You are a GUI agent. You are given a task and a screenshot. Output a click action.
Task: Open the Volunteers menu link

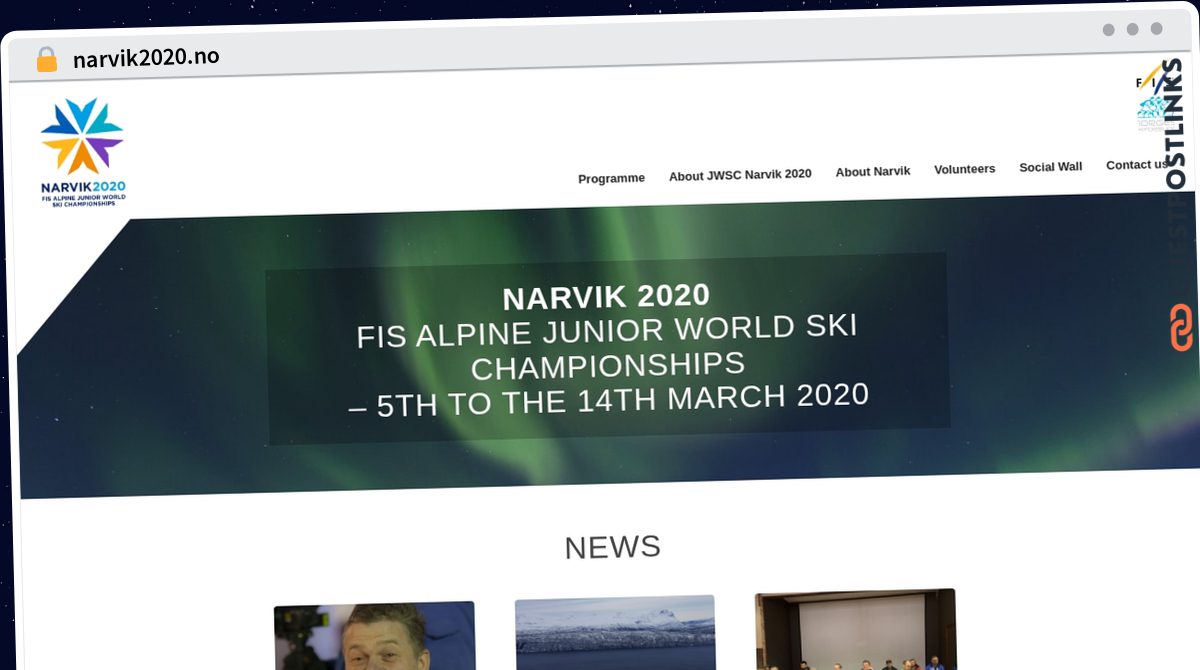[x=964, y=169]
